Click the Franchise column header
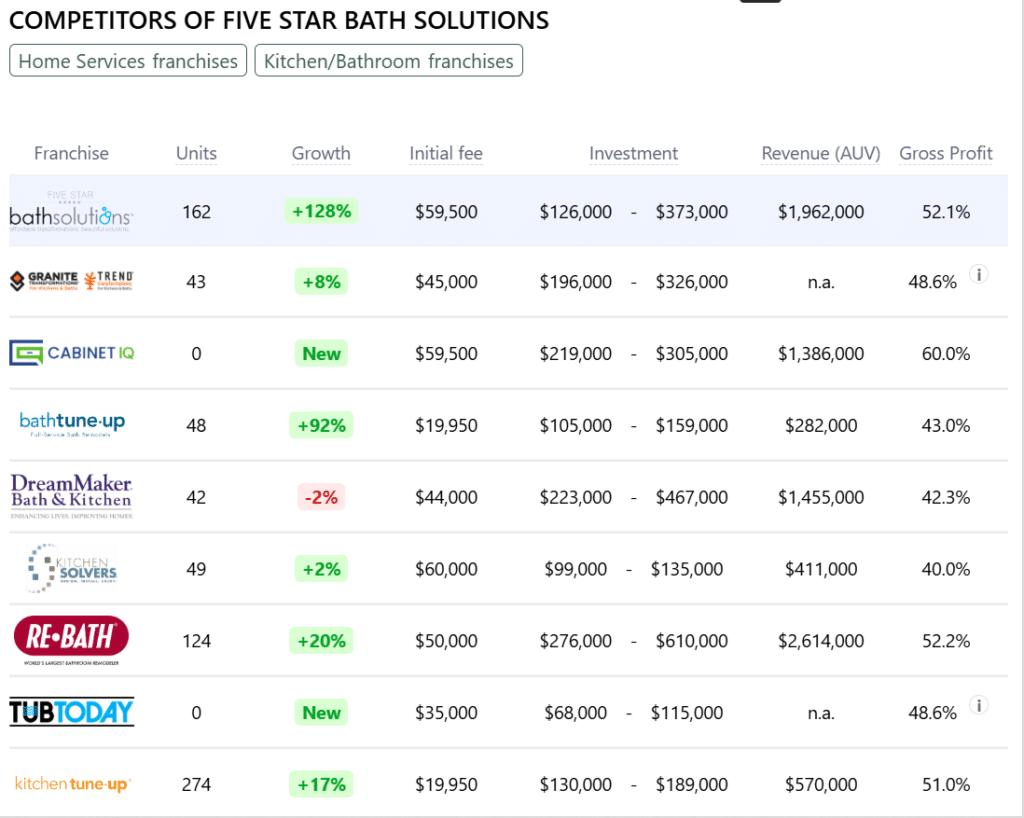Screen dimensions: 1024x818 click(71, 153)
